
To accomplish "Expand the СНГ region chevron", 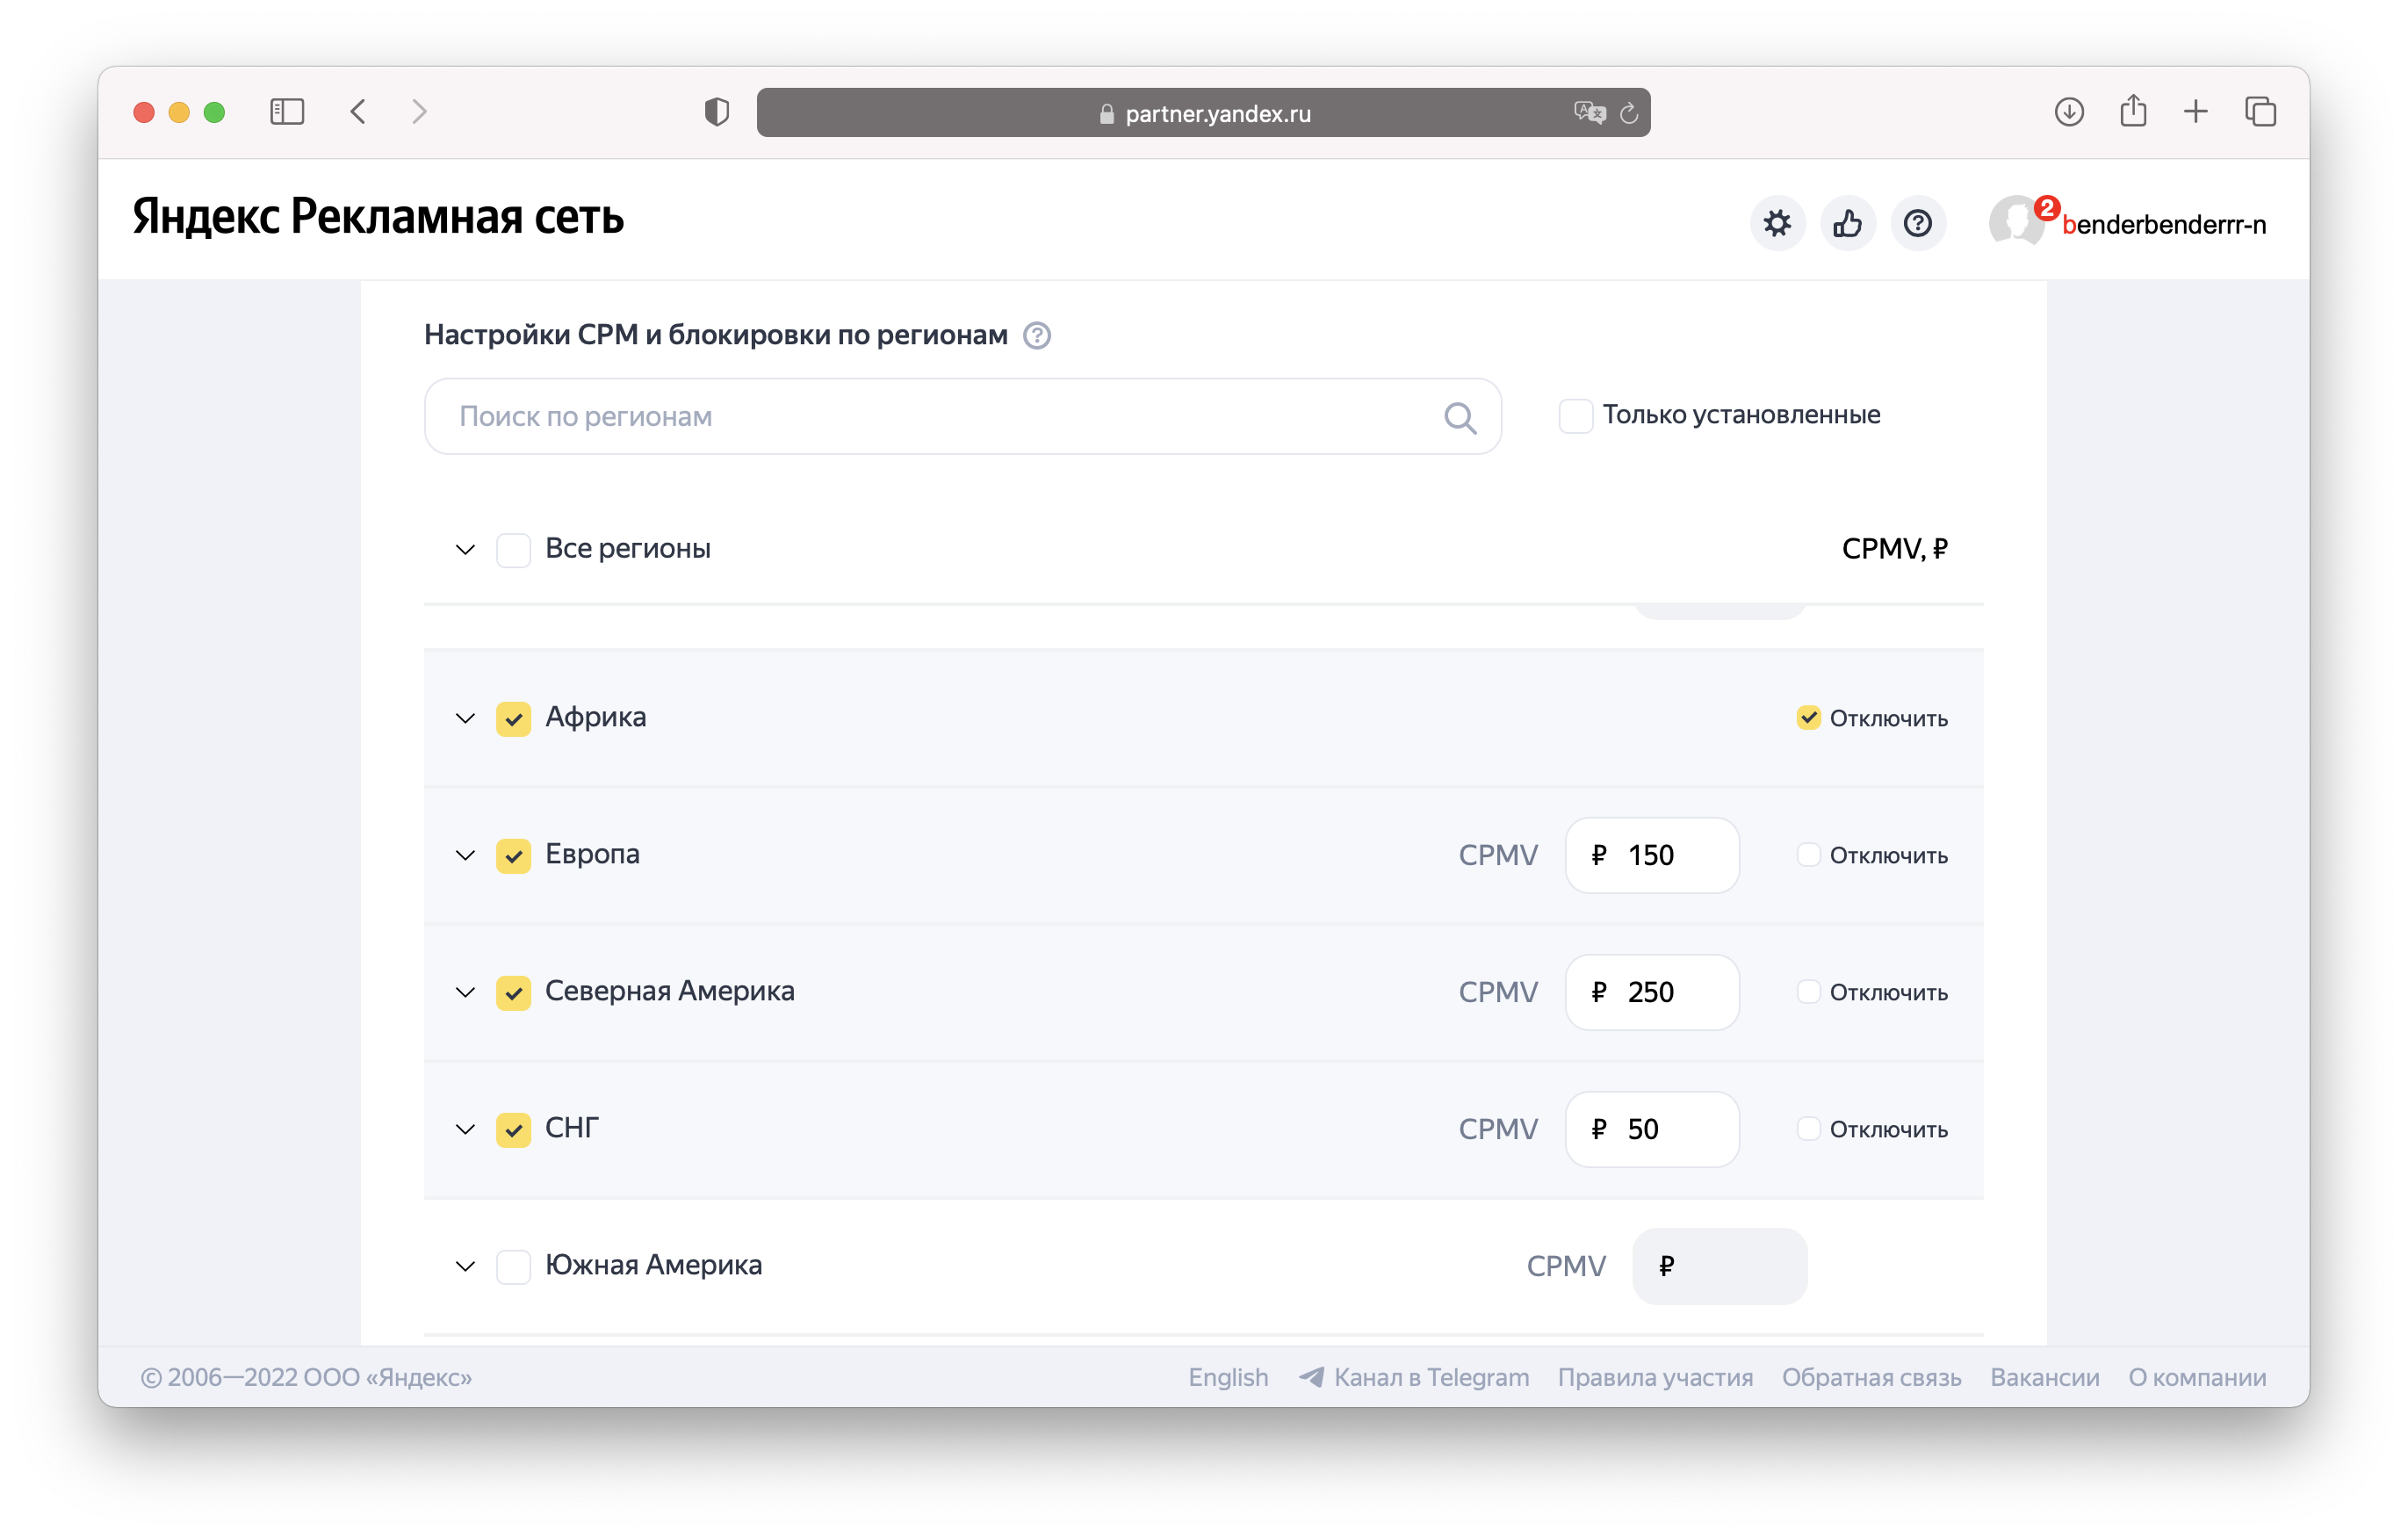I will point(465,1129).
